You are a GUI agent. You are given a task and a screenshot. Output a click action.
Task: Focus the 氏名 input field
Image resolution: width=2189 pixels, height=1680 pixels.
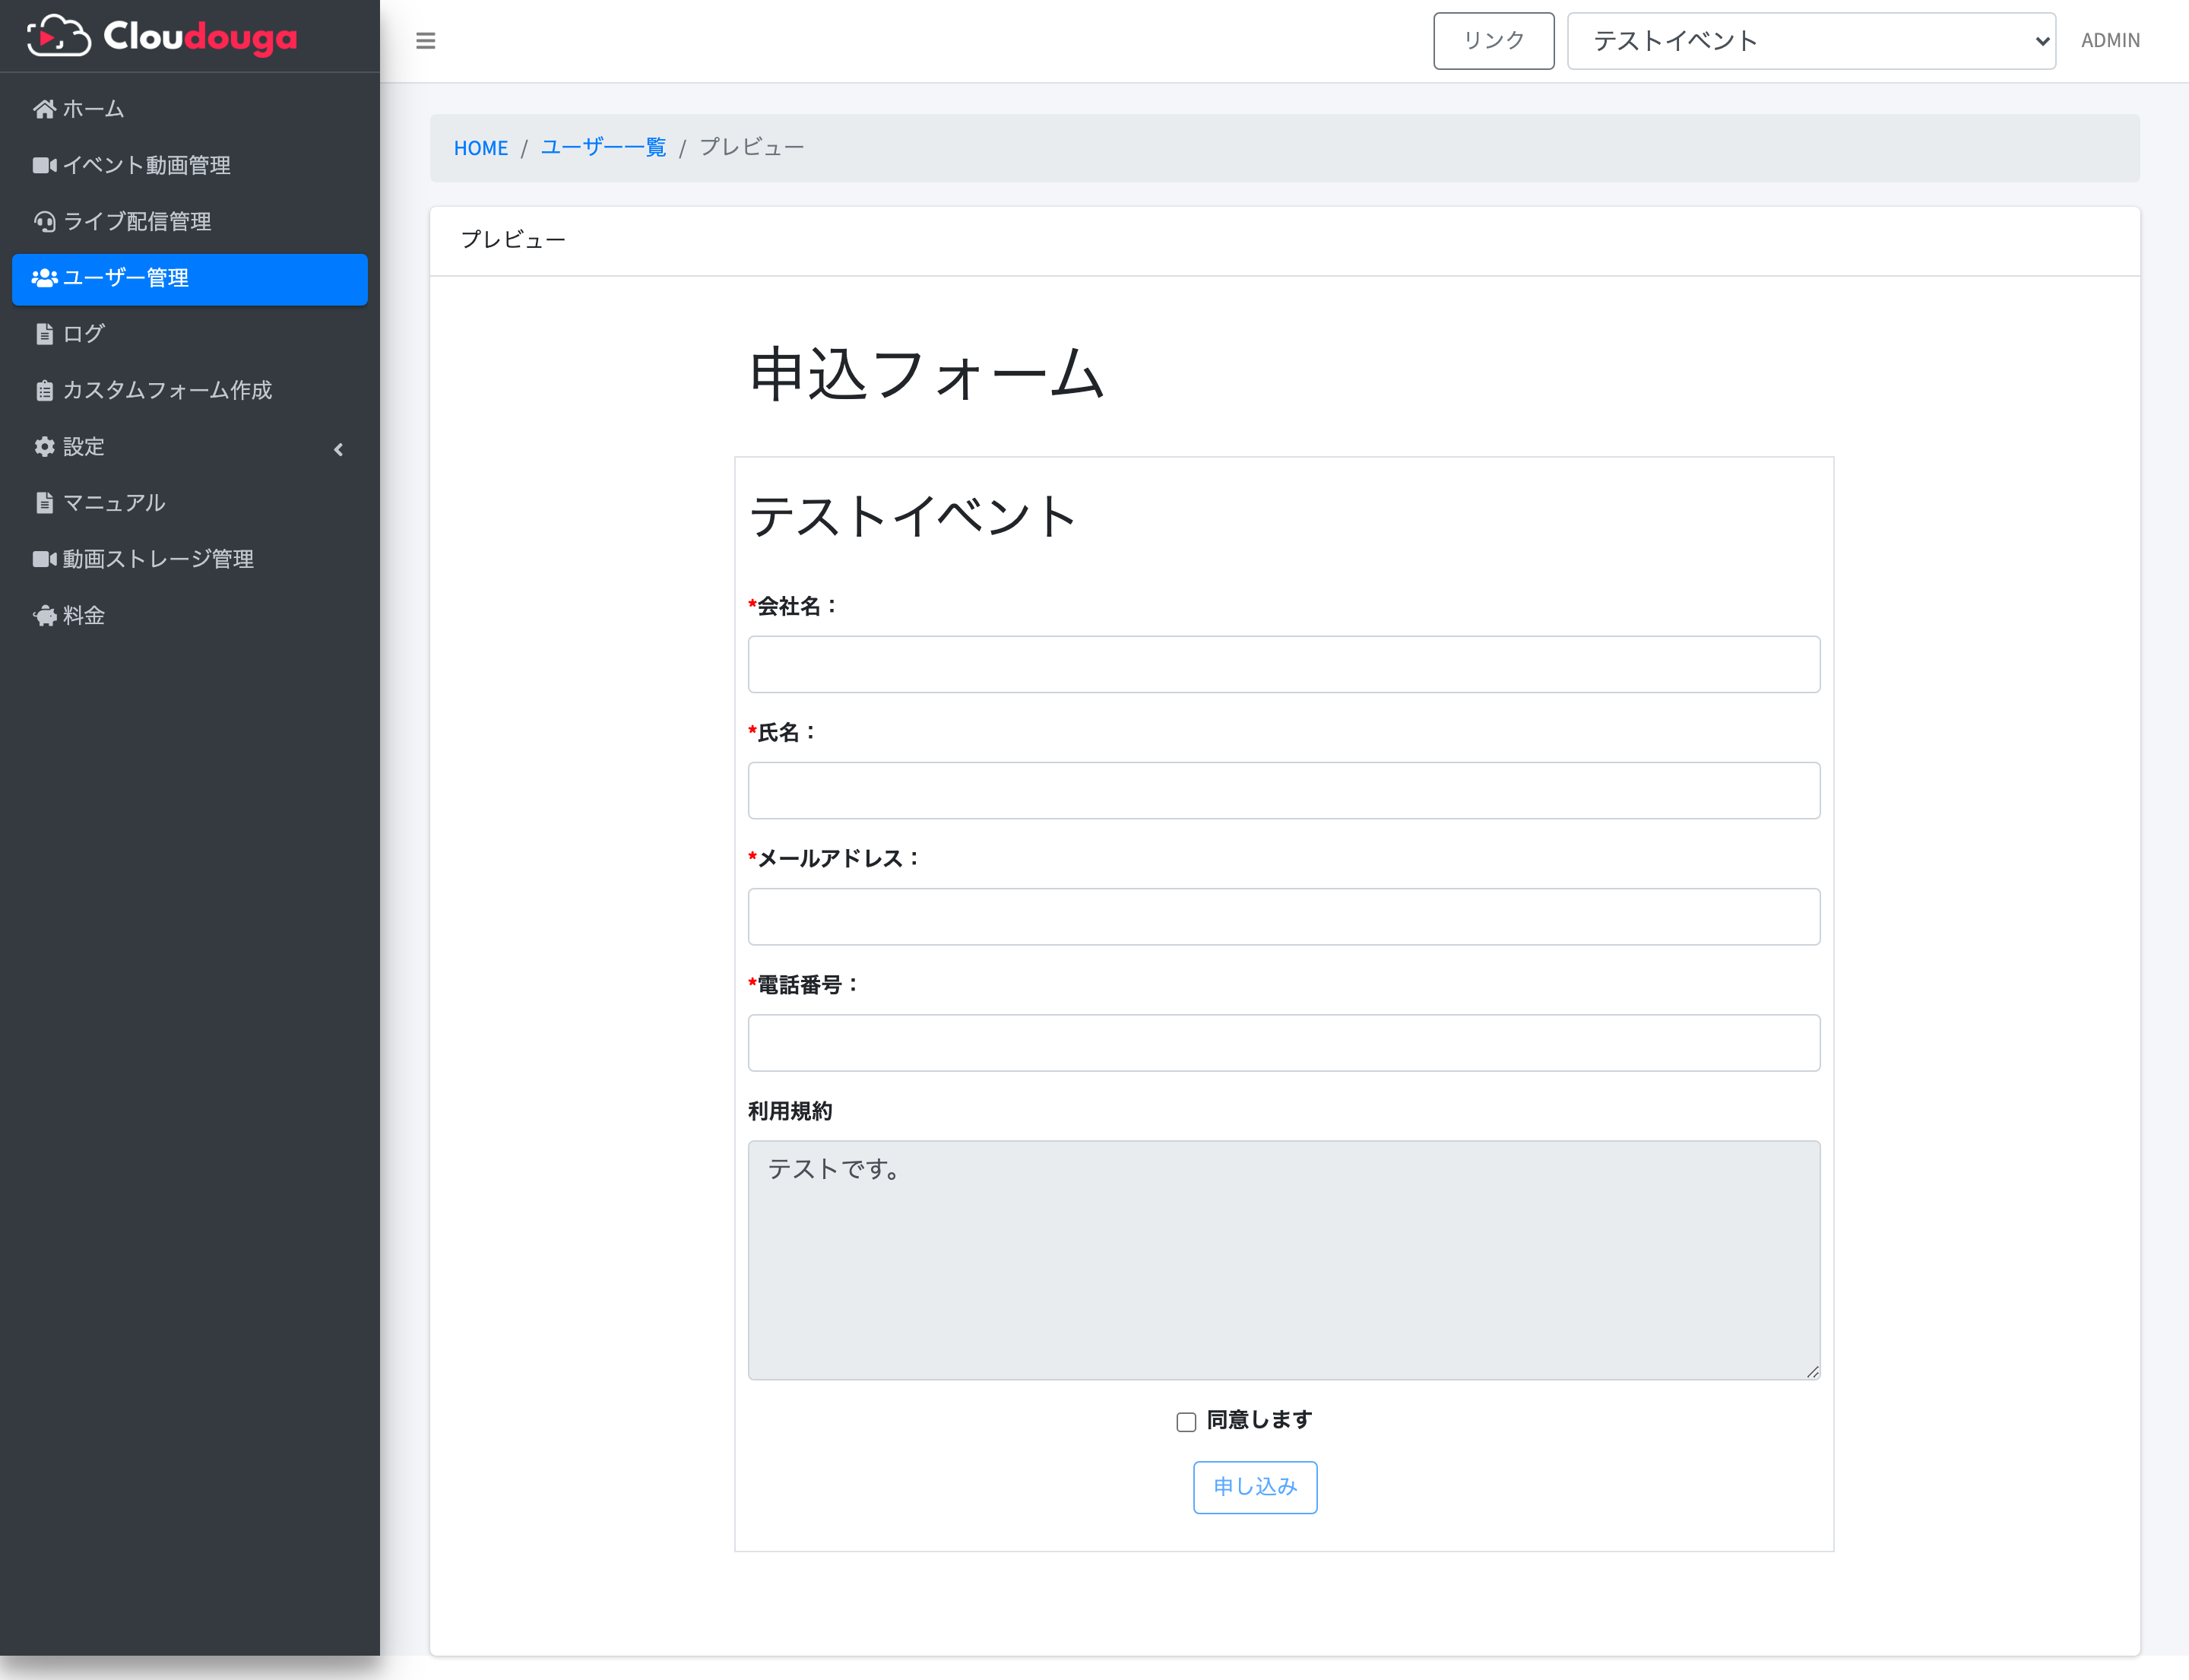(1284, 791)
